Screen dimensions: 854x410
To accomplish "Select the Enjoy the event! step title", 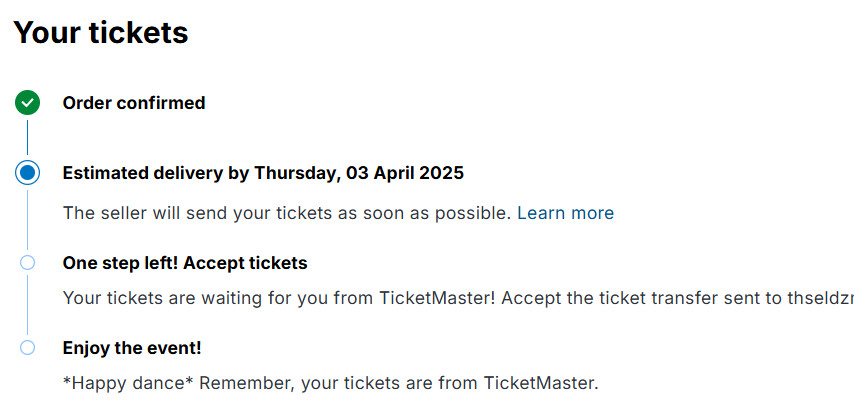I will click(132, 348).
